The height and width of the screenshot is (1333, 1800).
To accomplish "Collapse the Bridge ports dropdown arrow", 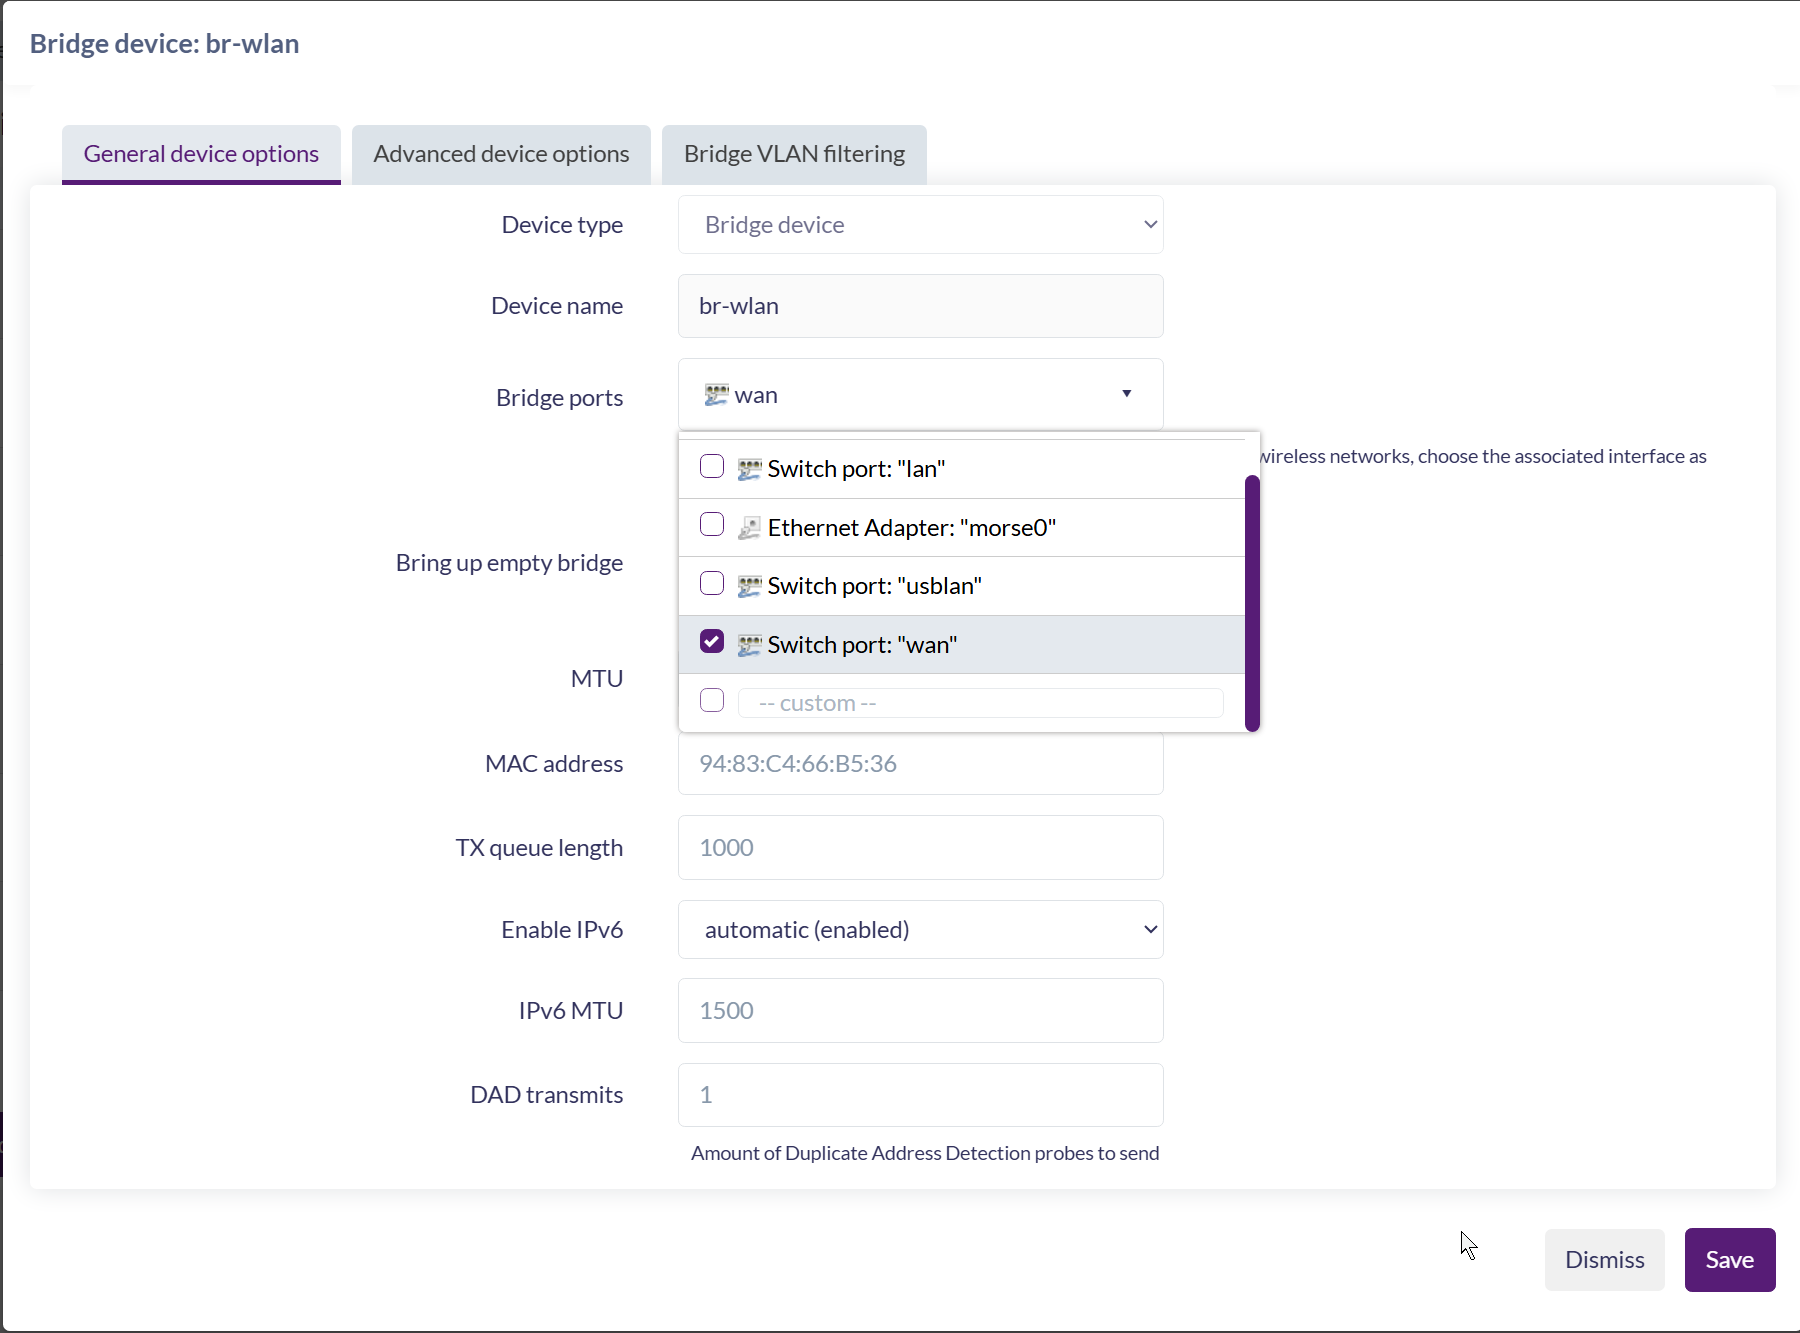I will click(x=1126, y=394).
